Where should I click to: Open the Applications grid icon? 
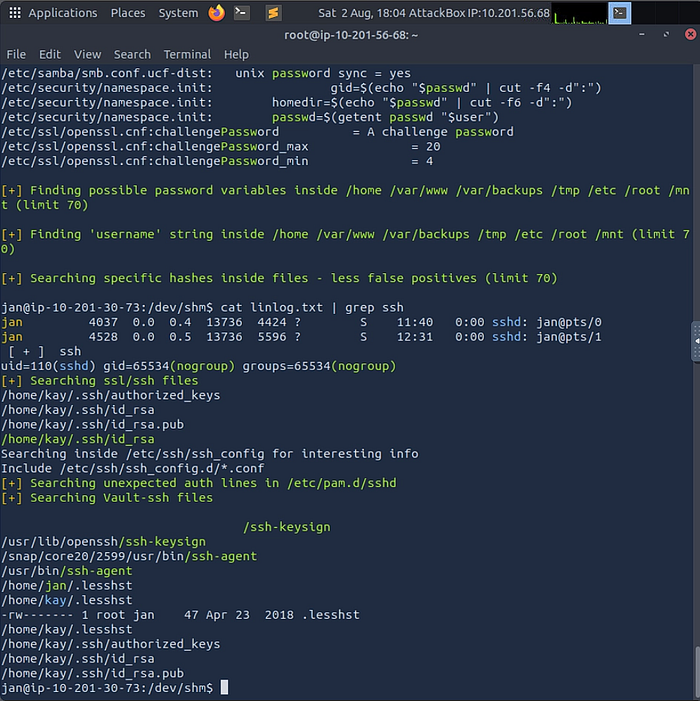pos(15,13)
